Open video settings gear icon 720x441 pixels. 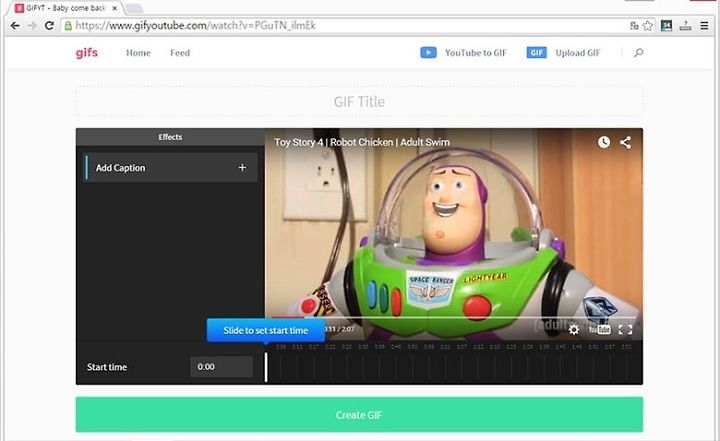tap(574, 329)
